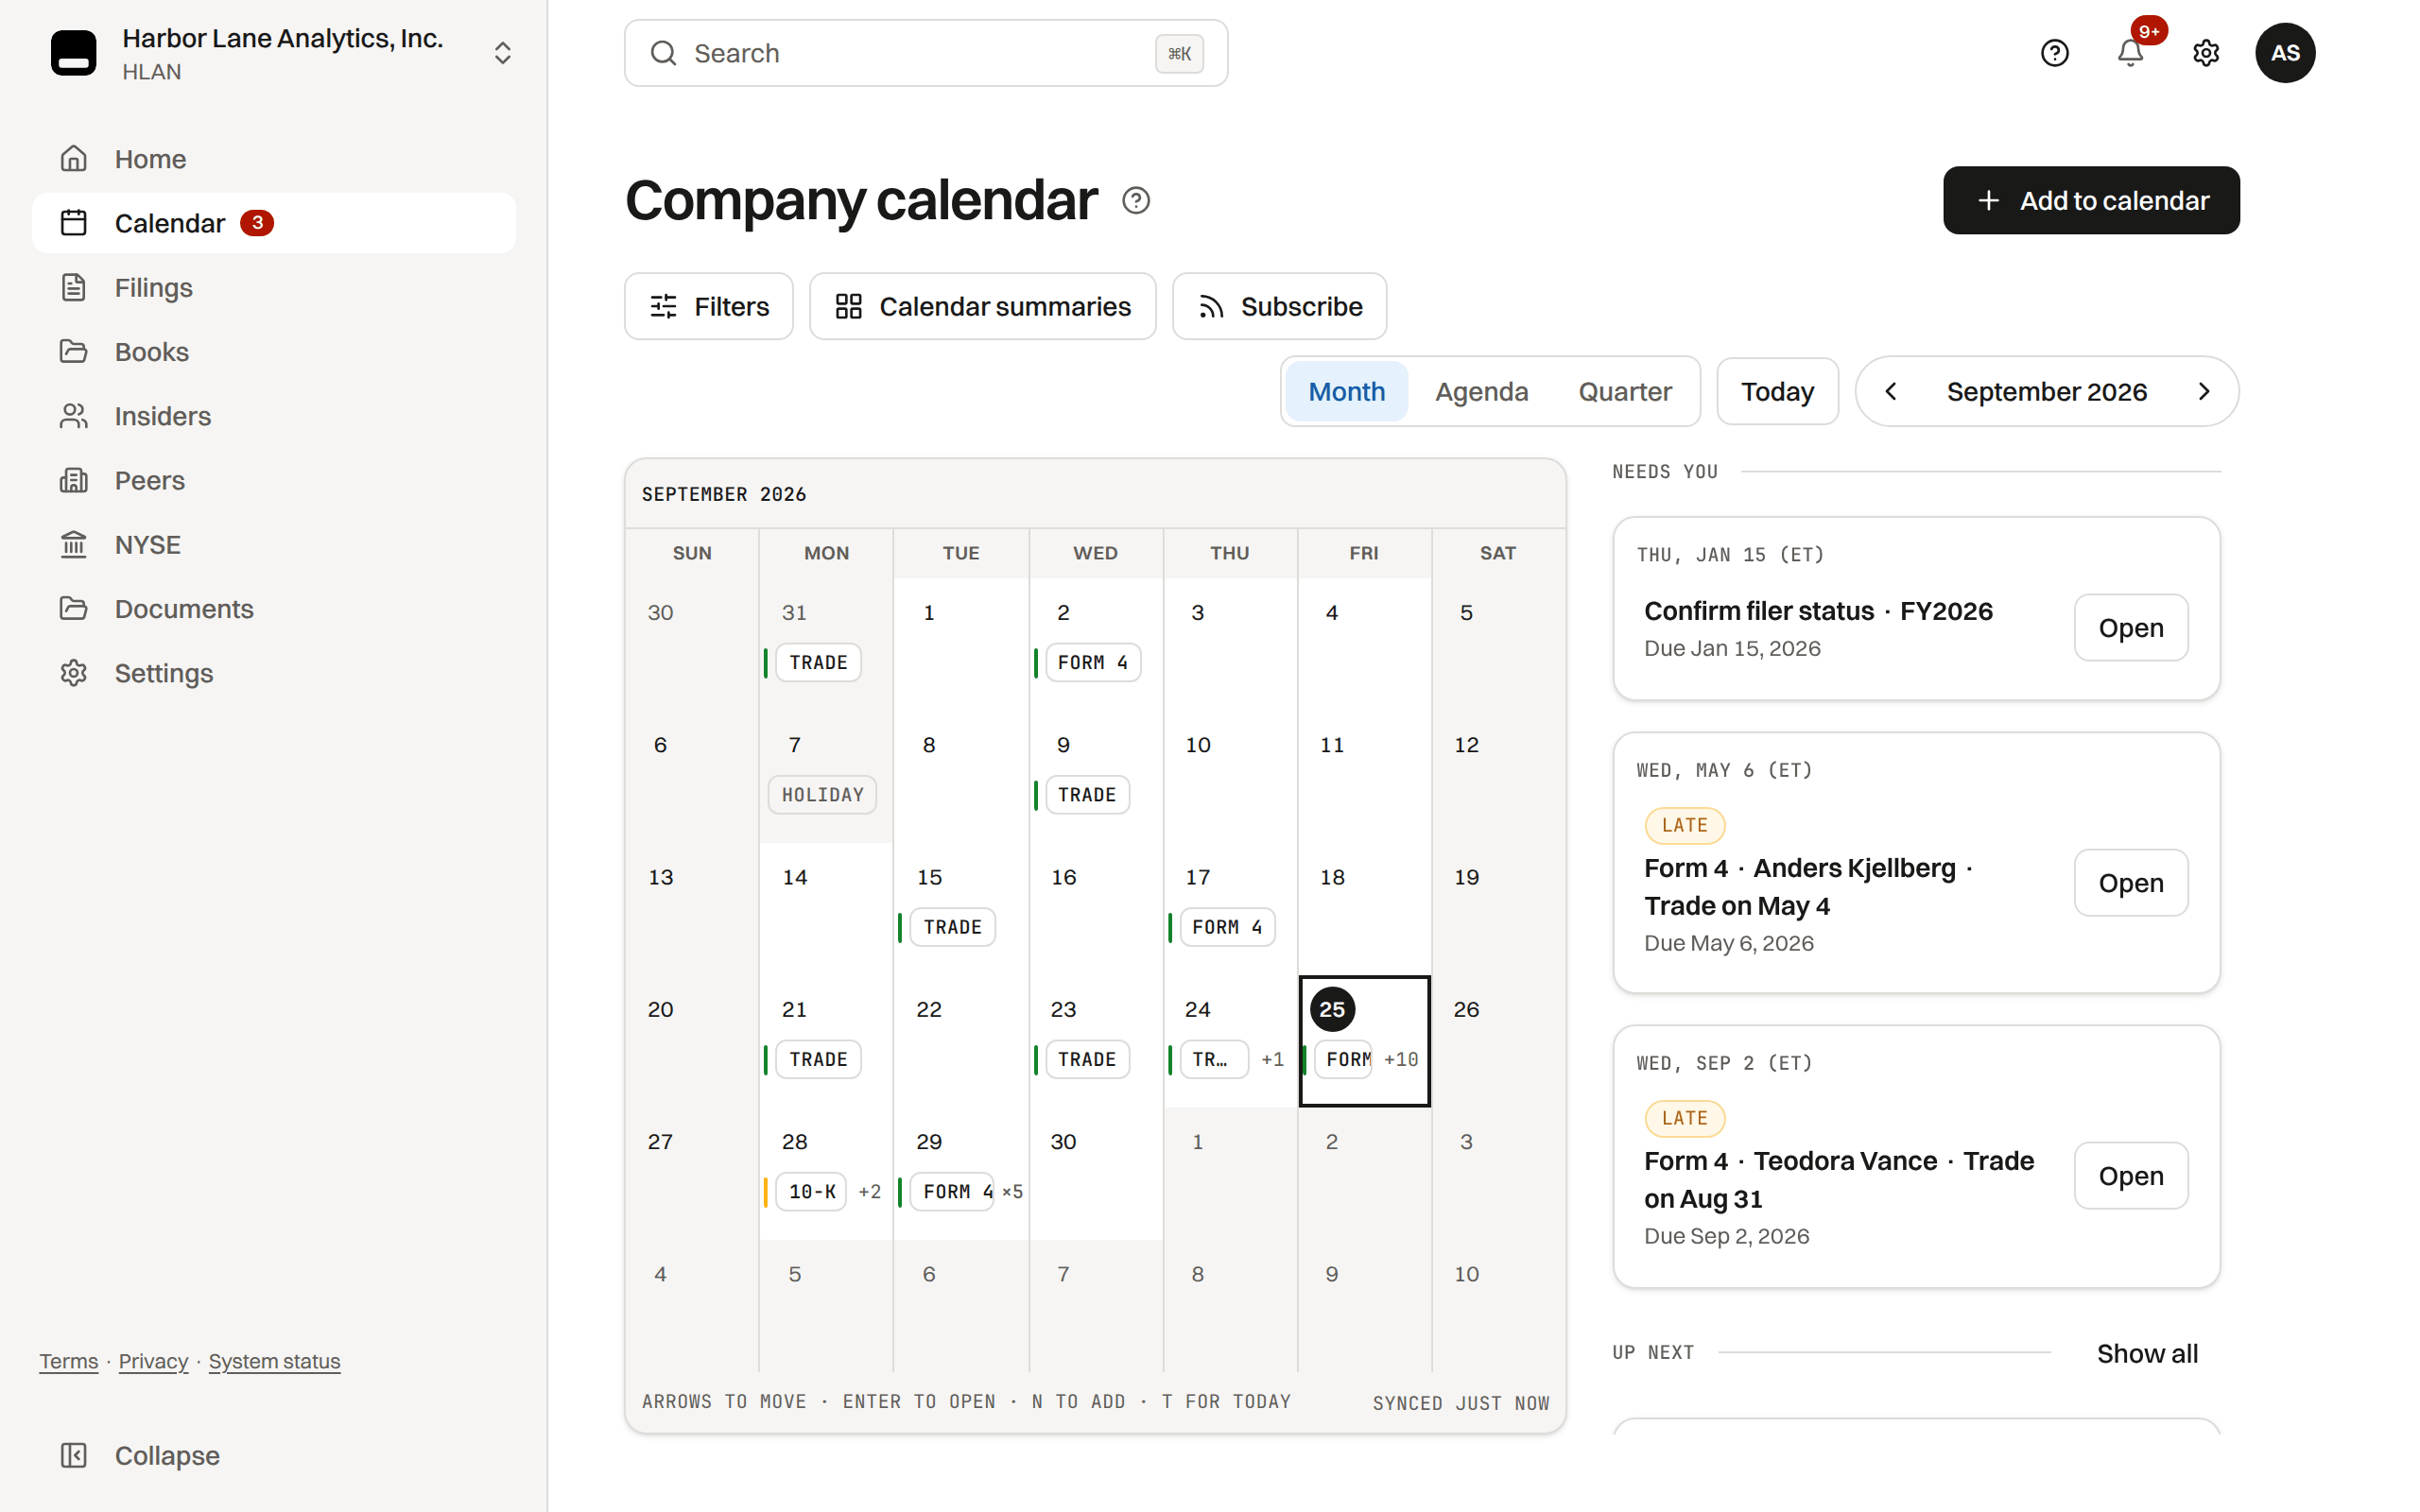2420x1512 pixels.
Task: Open the Home sidebar icon
Action: tap(74, 159)
